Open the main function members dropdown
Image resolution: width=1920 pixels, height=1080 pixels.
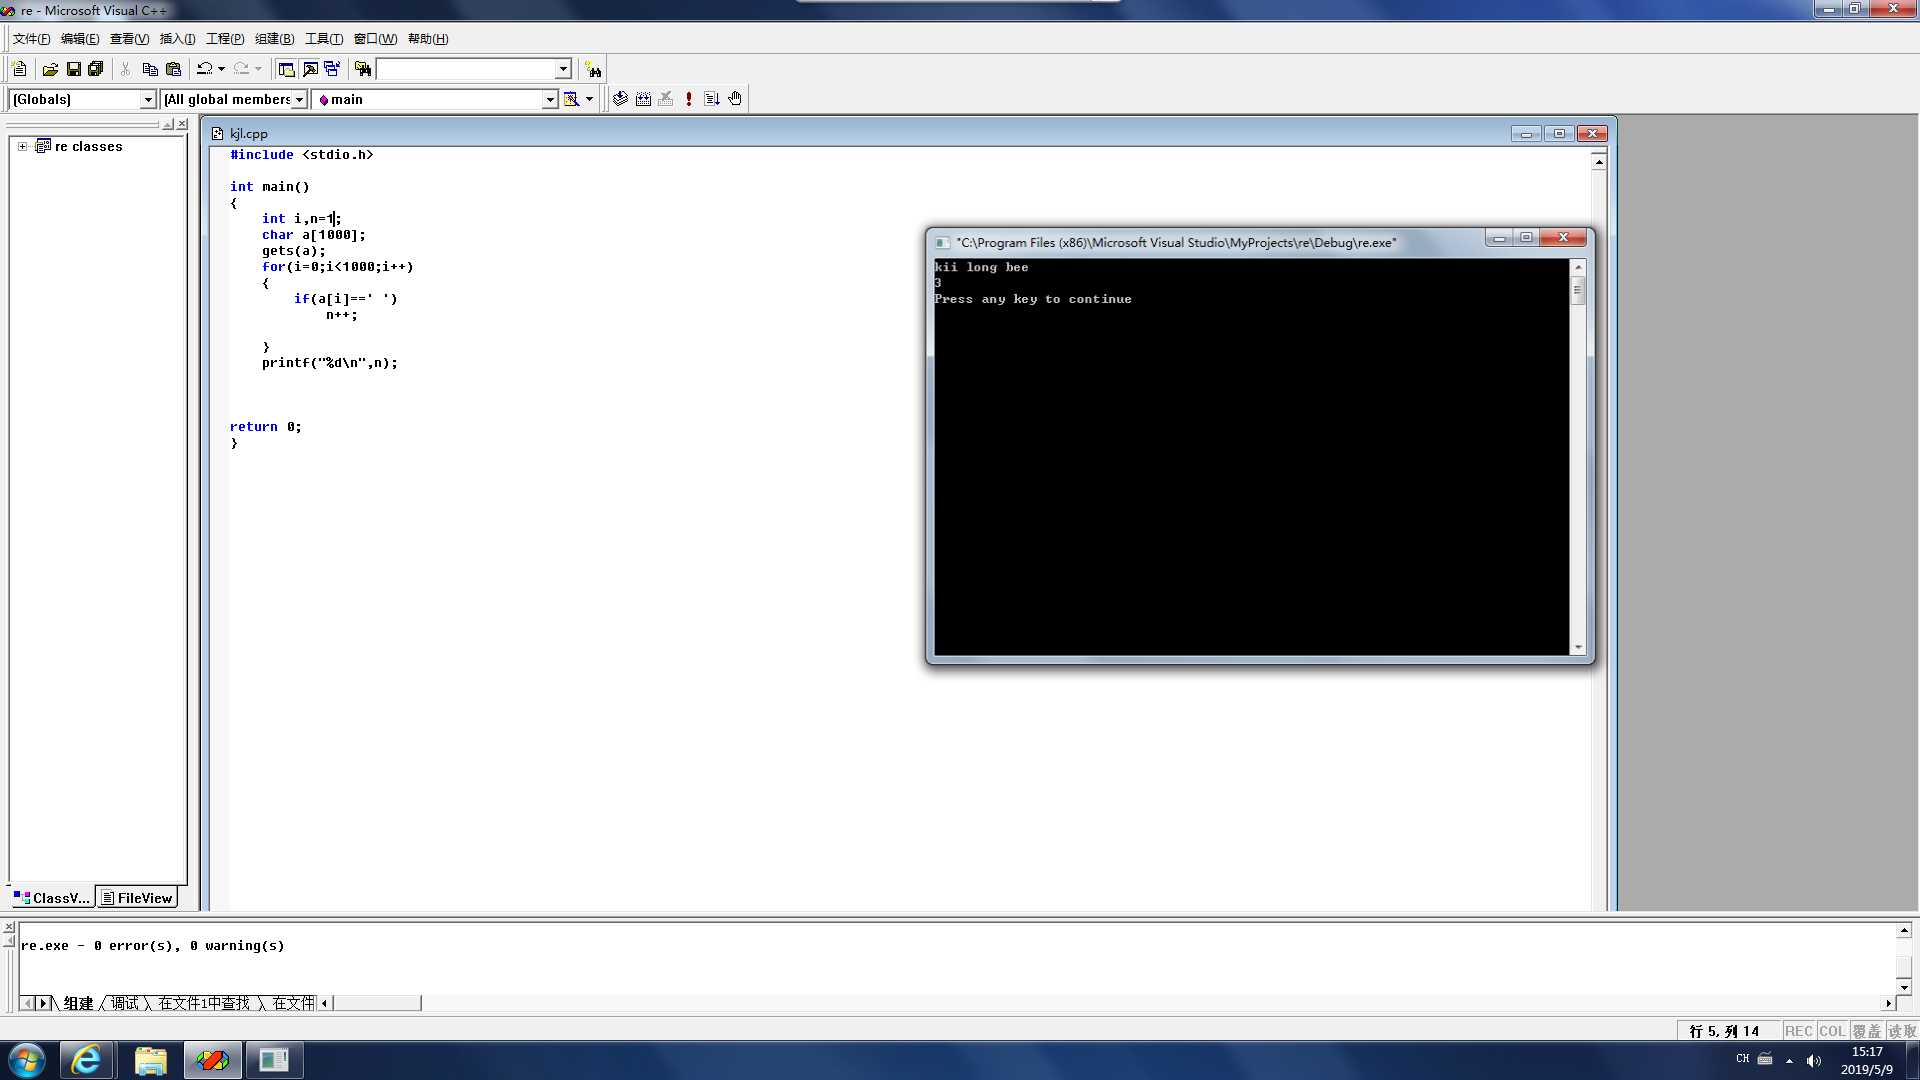coord(549,99)
